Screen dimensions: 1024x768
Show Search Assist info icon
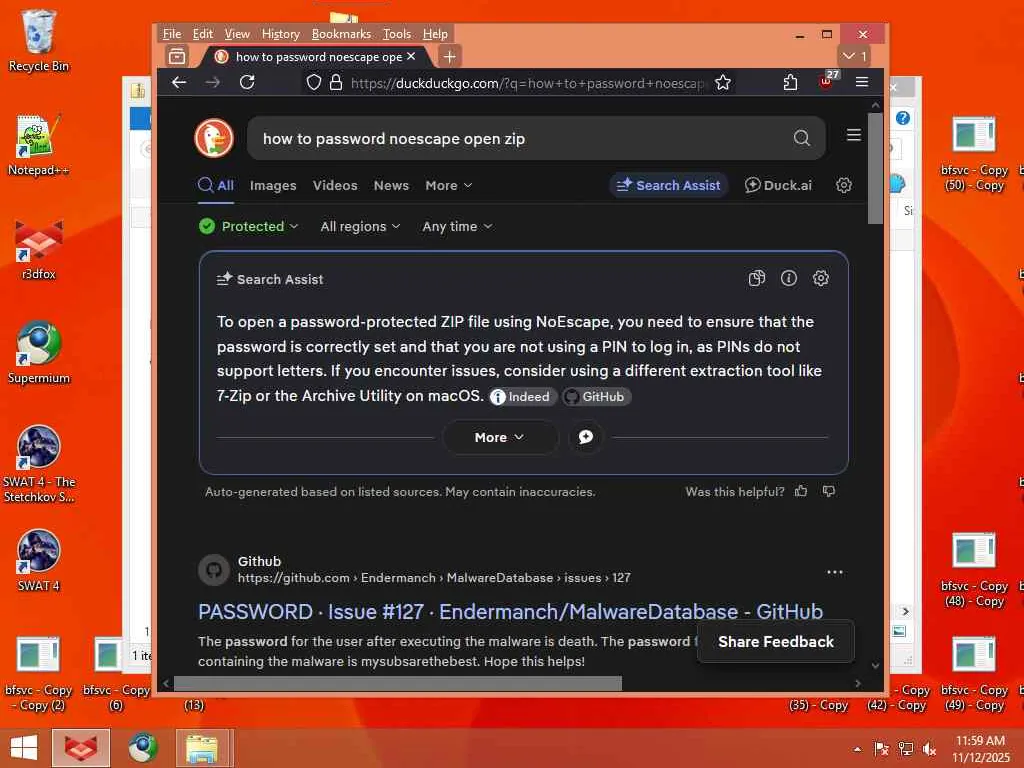[x=789, y=279]
